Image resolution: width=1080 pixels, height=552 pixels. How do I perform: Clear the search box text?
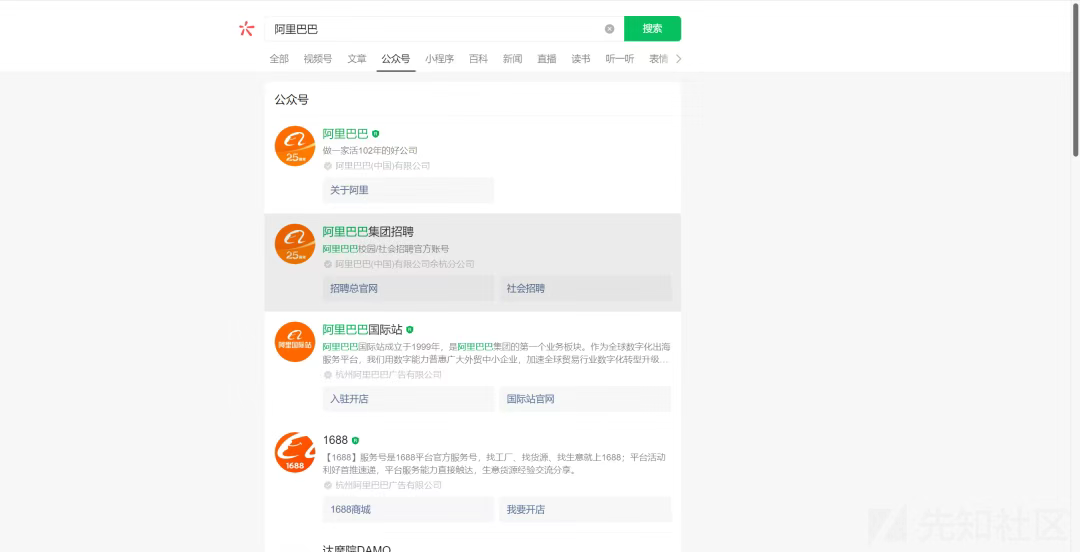tap(610, 29)
